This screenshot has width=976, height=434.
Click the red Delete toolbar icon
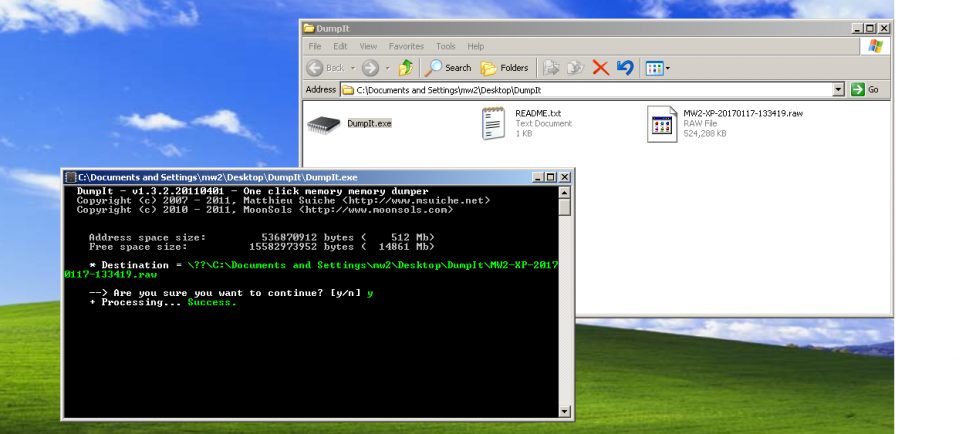tap(601, 68)
